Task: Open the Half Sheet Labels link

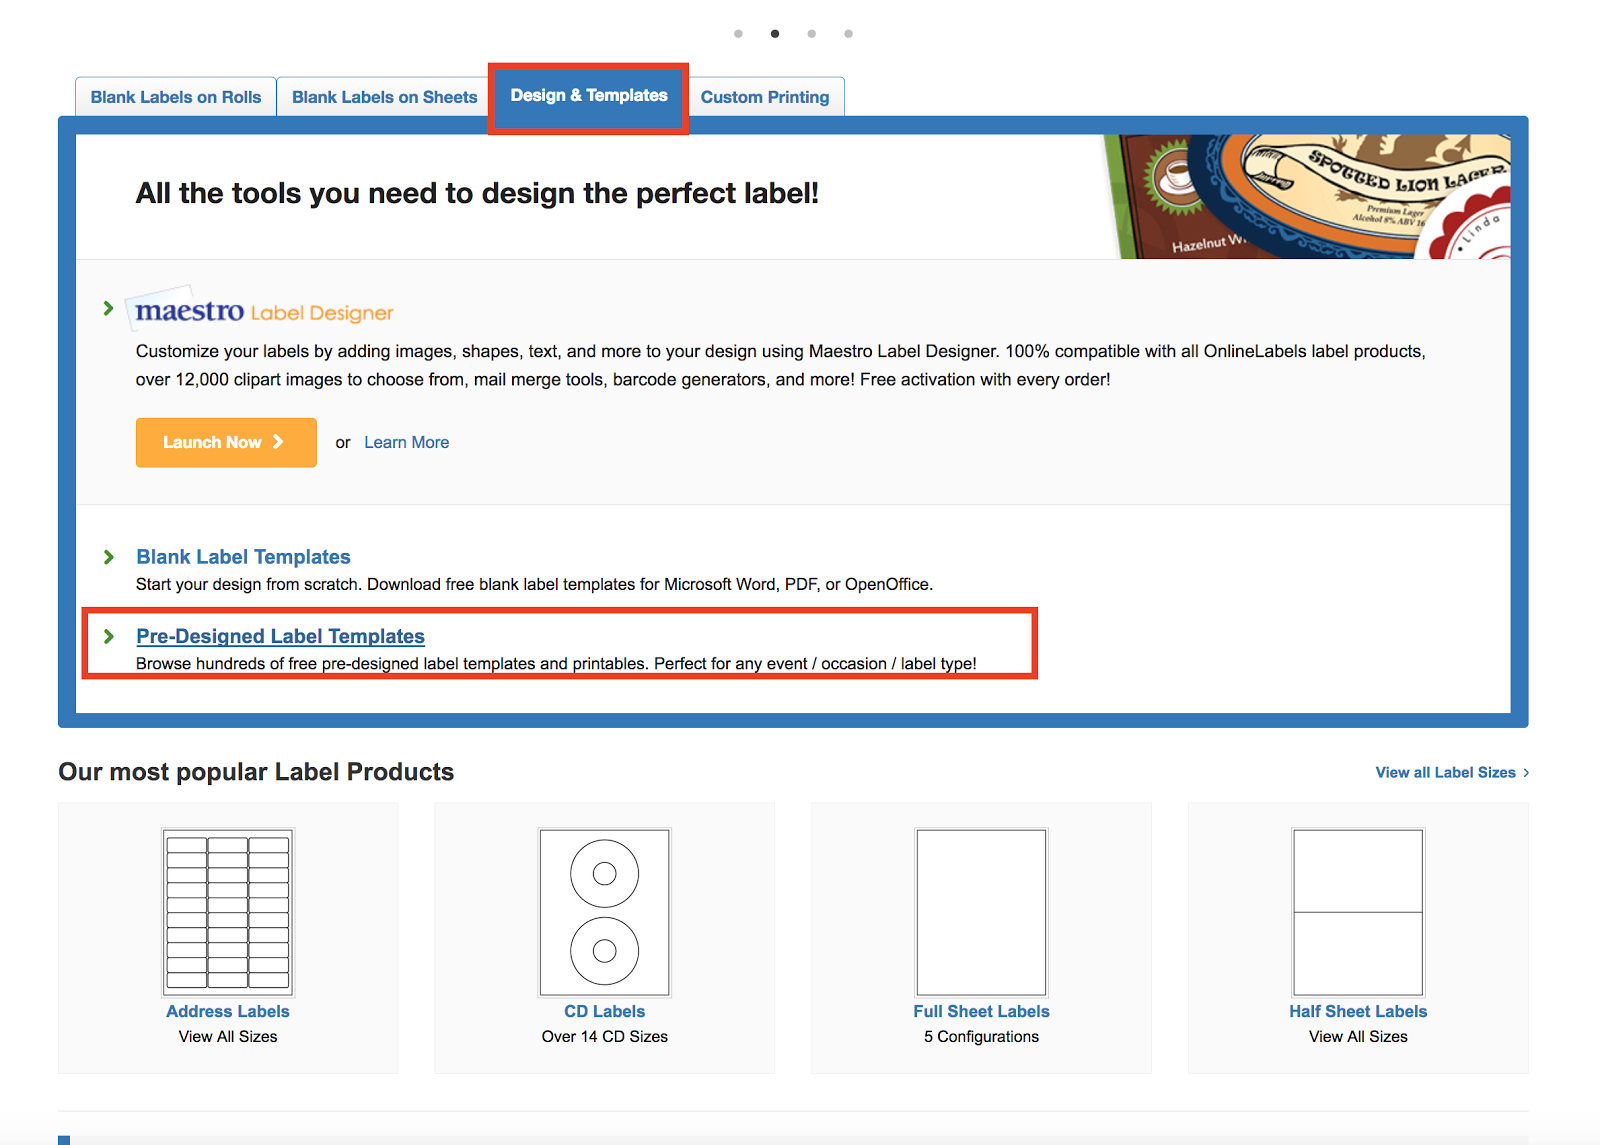Action: pyautogui.click(x=1358, y=1011)
